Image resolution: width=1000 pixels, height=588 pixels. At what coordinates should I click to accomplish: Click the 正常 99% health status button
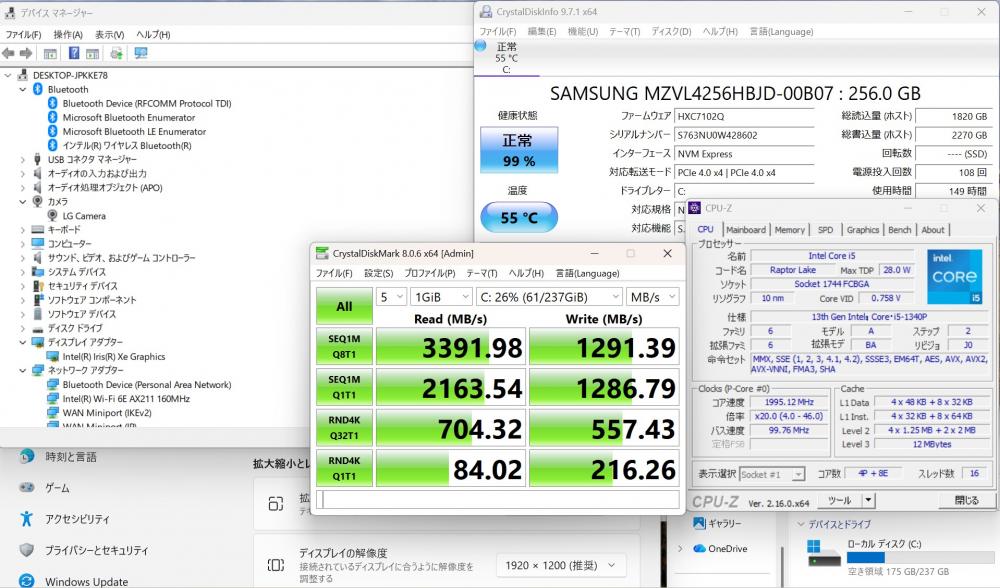click(518, 151)
